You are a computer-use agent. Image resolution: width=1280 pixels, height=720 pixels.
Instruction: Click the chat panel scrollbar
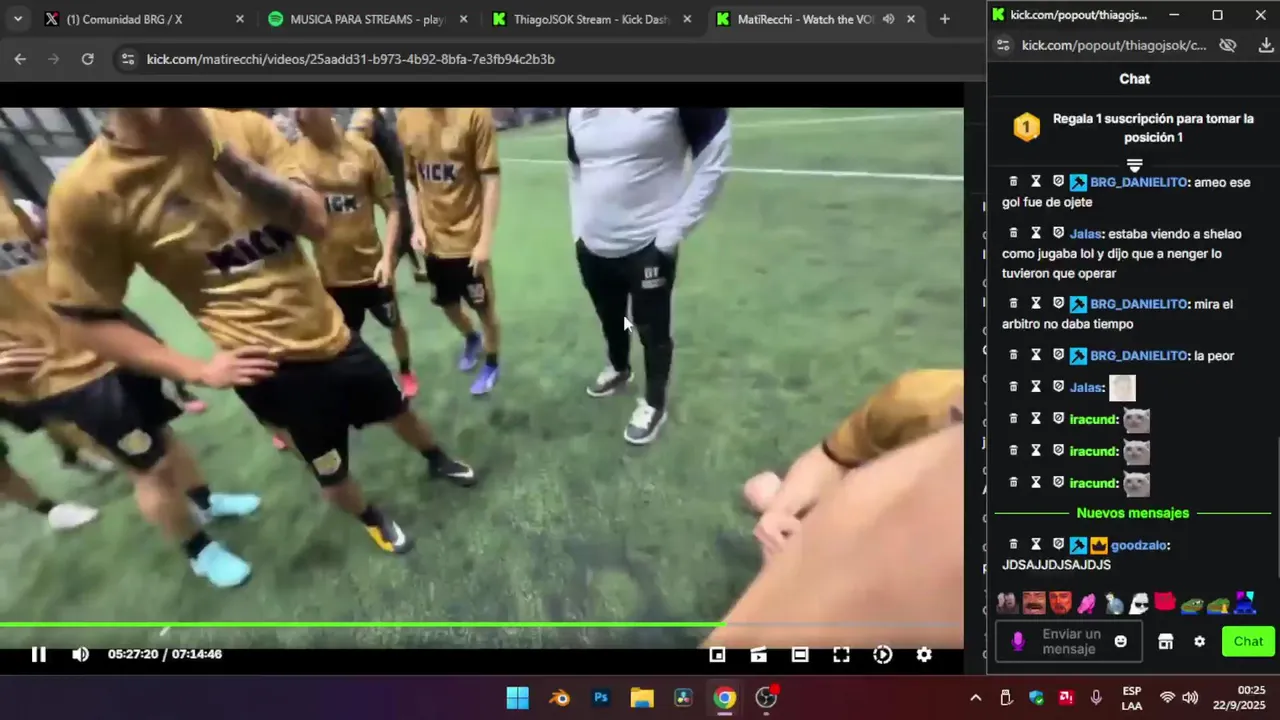tap(1278, 508)
